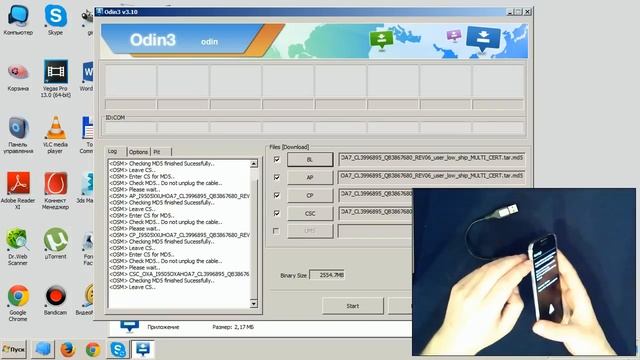Viewport: 640px width, 360px height.
Task: Toggle the BL file checkbox
Action: pos(277,159)
